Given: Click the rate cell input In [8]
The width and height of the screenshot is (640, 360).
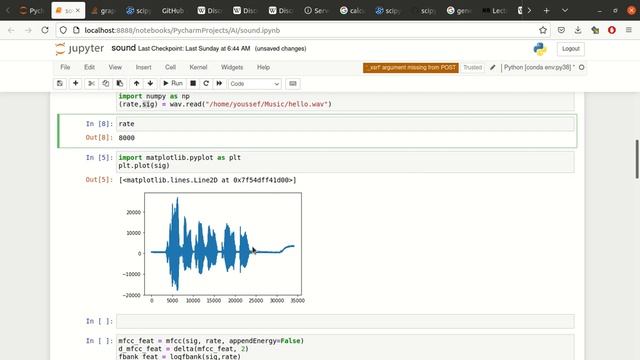Looking at the screenshot, I should [345, 124].
